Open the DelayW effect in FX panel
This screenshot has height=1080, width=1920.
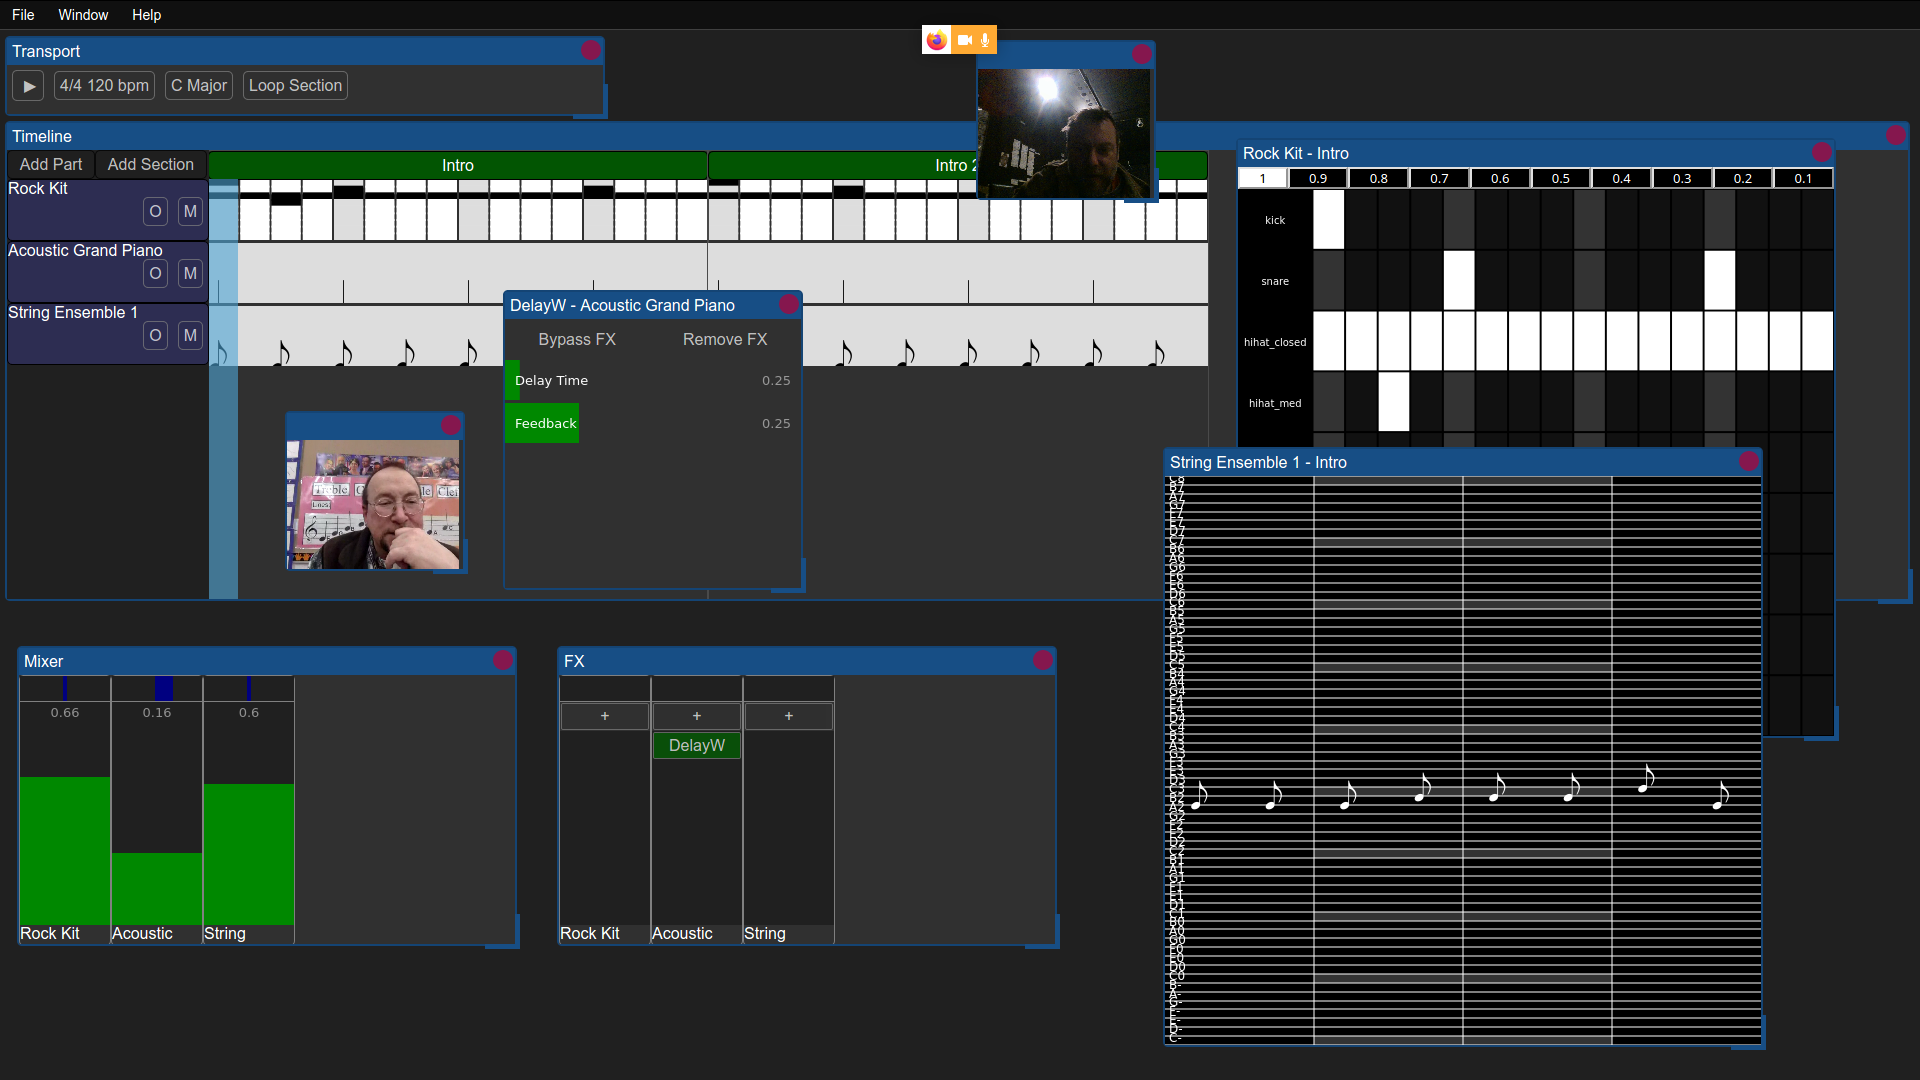(x=697, y=746)
